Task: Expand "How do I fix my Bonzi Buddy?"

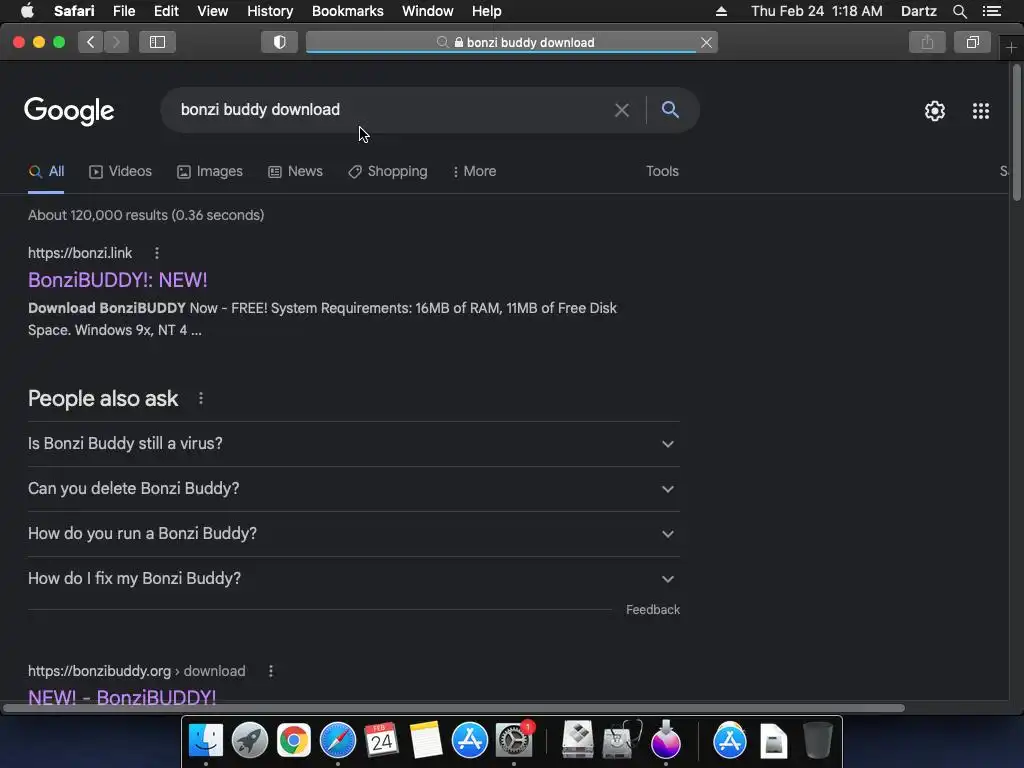Action: click(354, 579)
